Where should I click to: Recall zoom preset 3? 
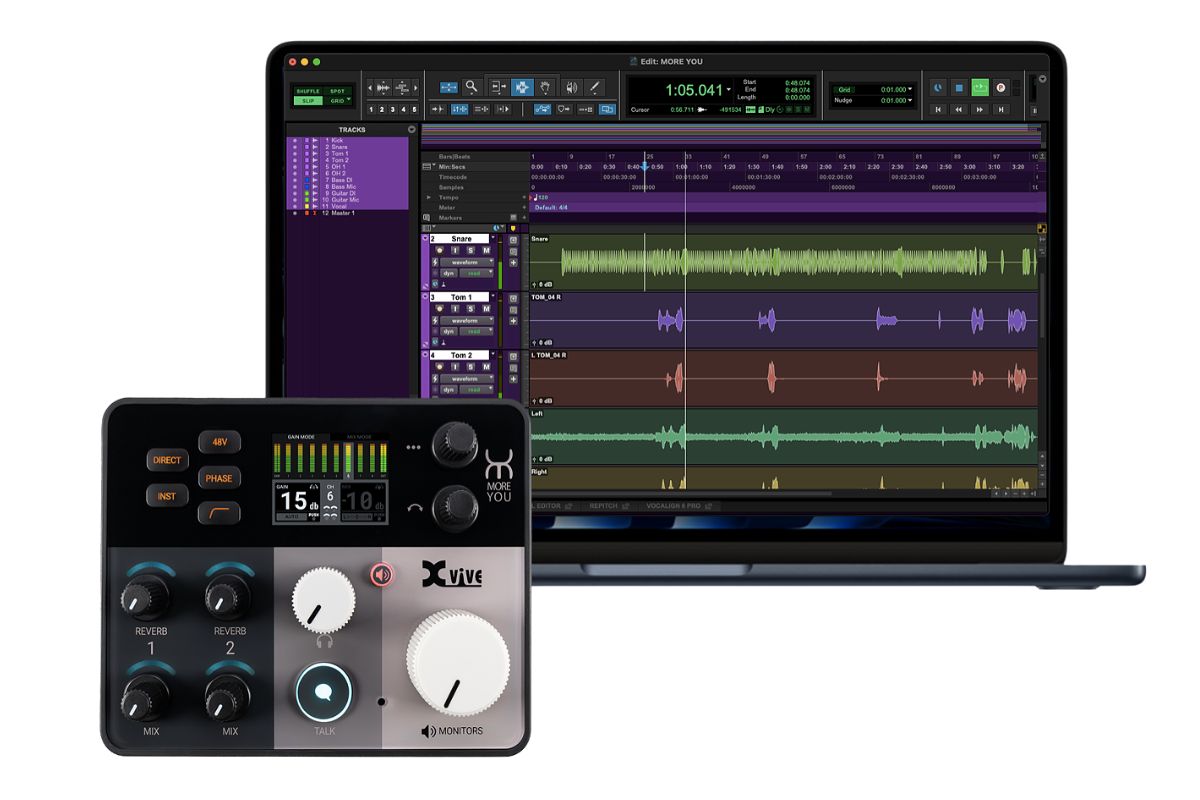pos(393,109)
